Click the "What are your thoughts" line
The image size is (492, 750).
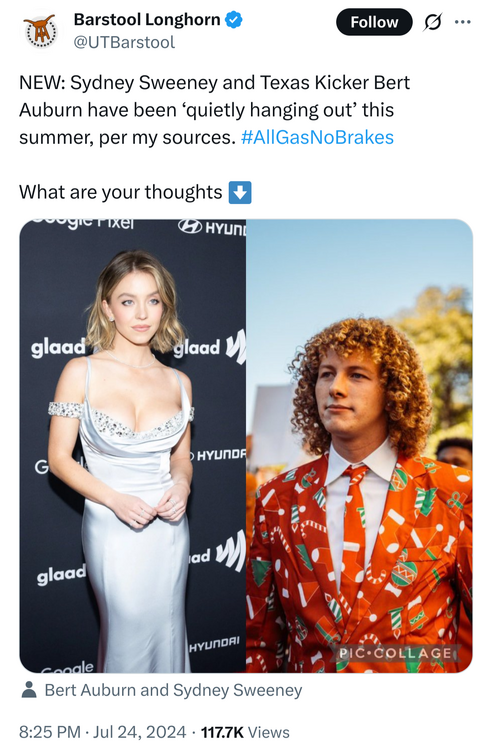click(120, 192)
